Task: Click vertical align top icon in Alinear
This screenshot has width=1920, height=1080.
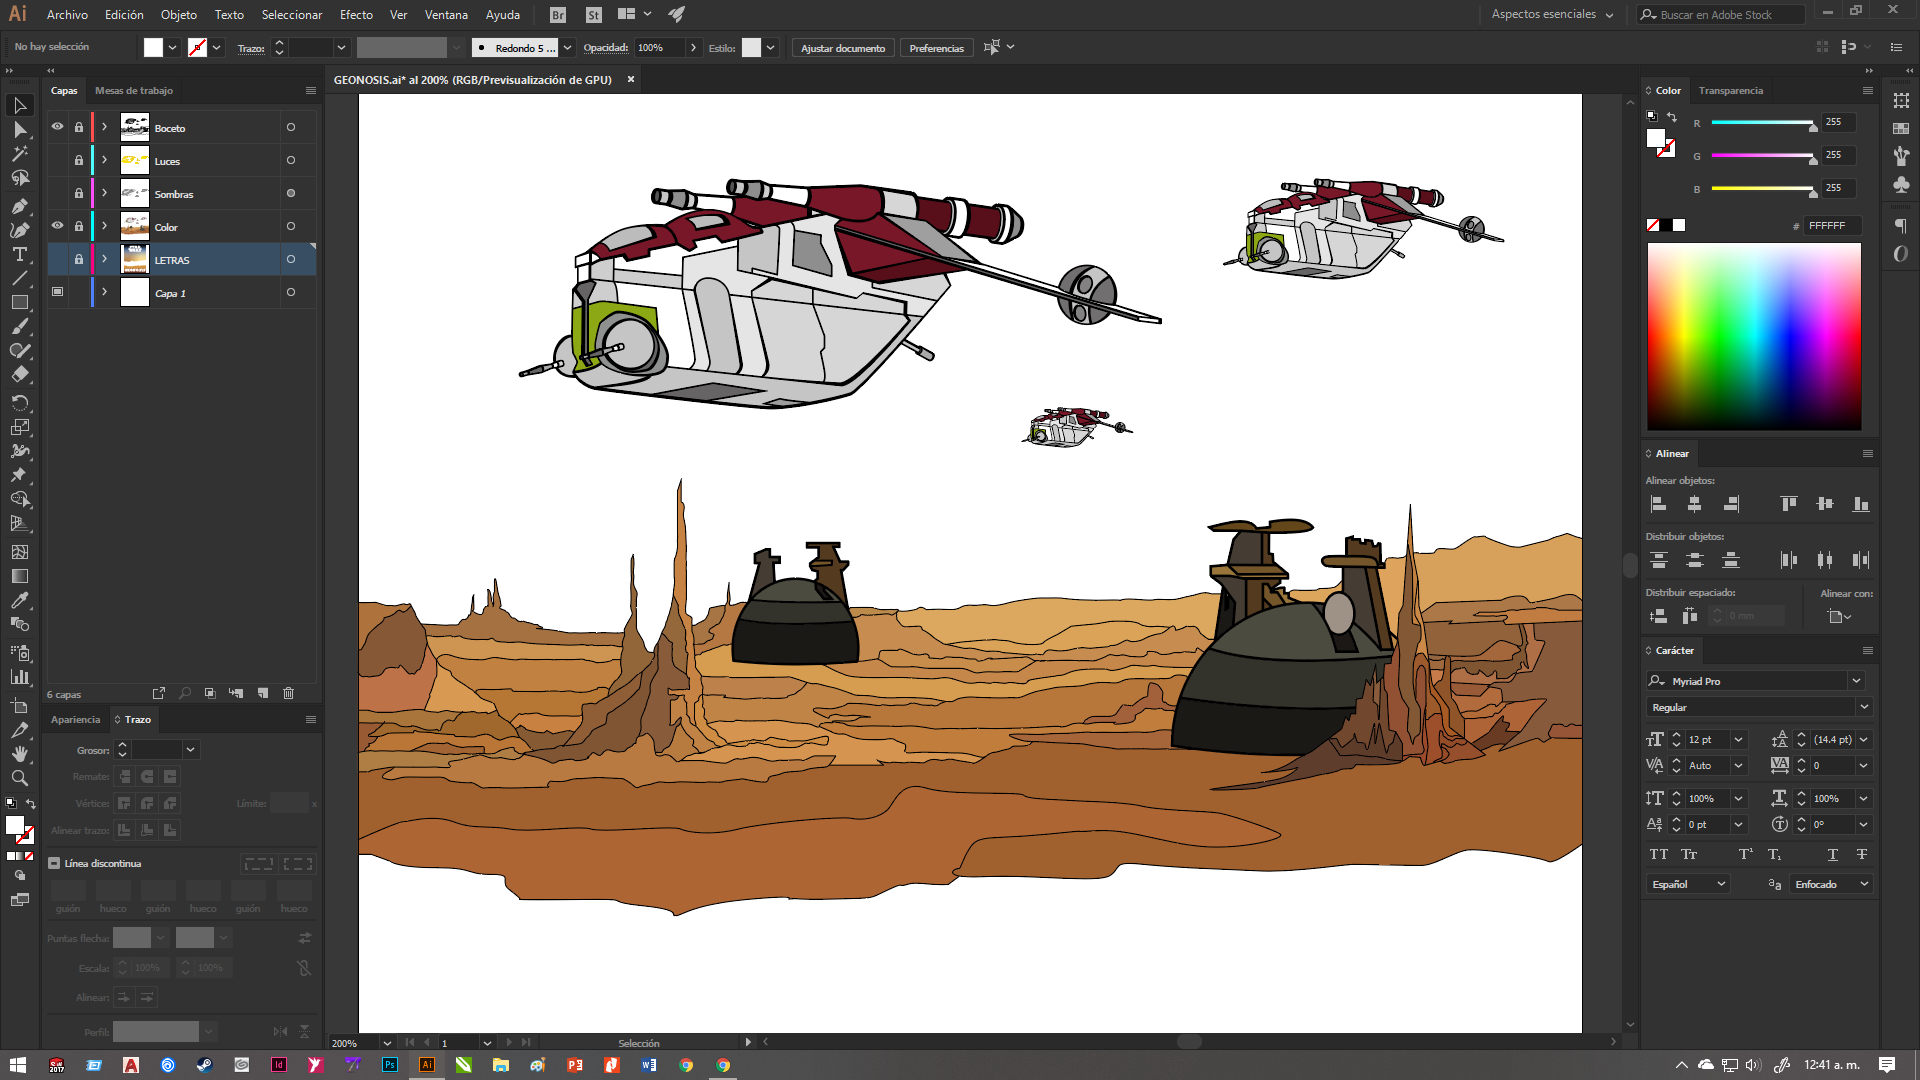Action: [1789, 504]
